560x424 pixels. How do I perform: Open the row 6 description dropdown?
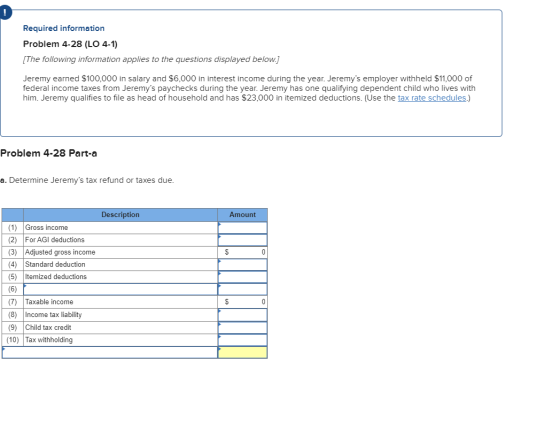tap(120, 289)
